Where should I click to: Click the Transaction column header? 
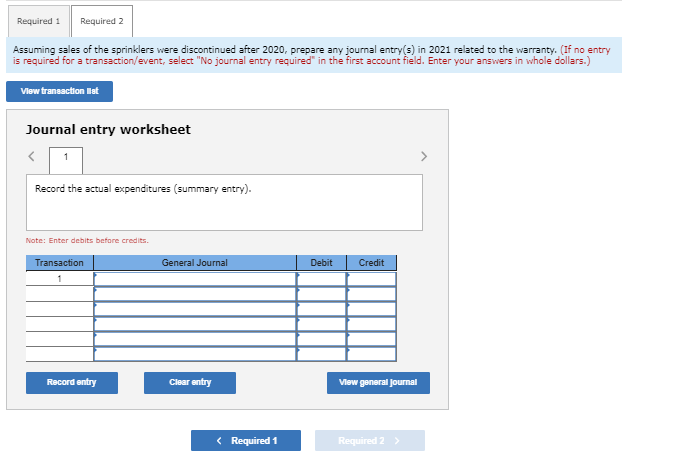click(x=59, y=263)
